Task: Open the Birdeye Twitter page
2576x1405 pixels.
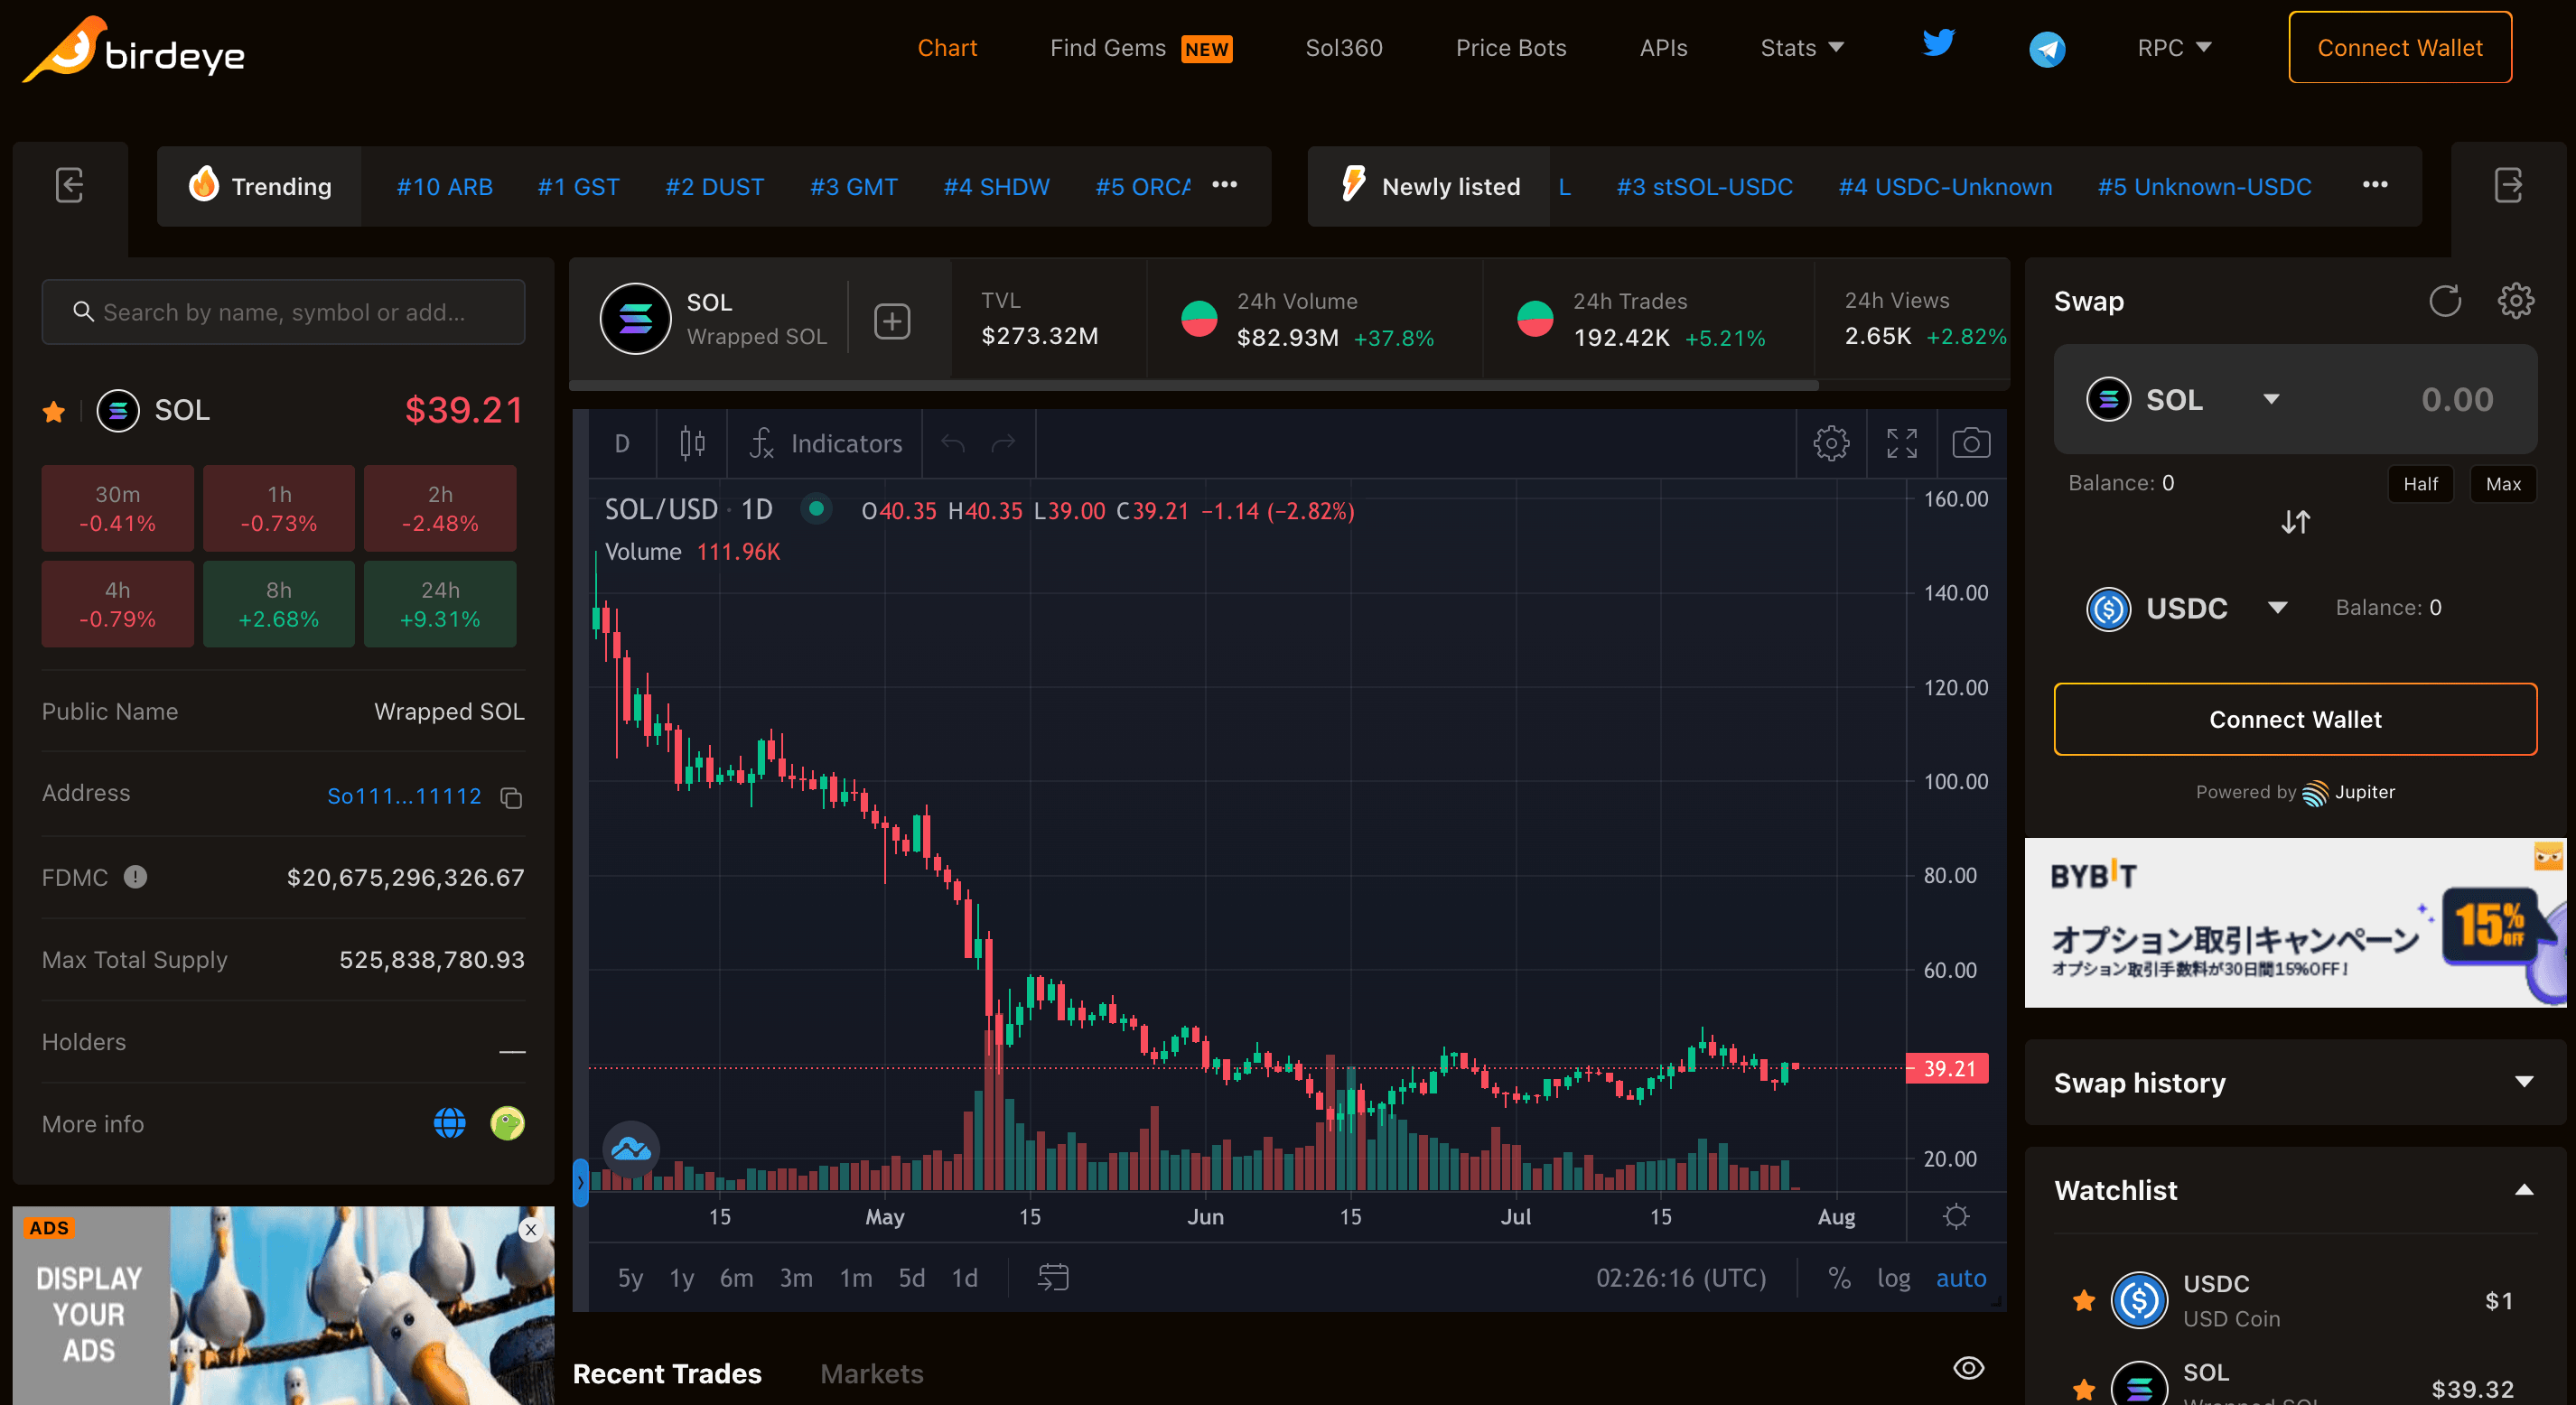Action: (x=1938, y=44)
